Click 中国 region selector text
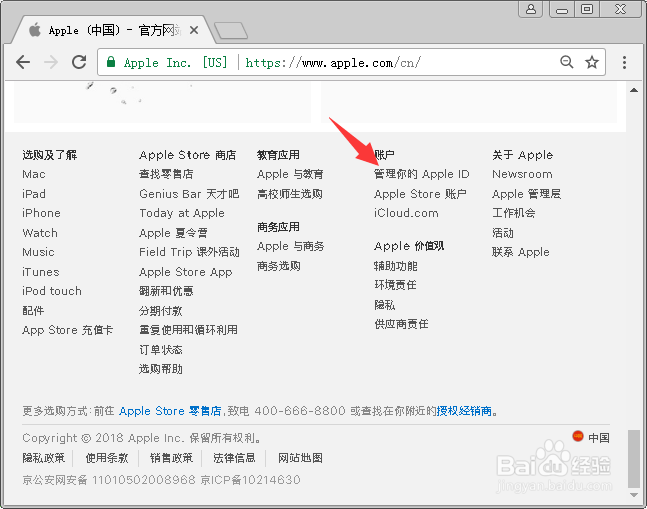Screen dimensions: 647x509 599,438
